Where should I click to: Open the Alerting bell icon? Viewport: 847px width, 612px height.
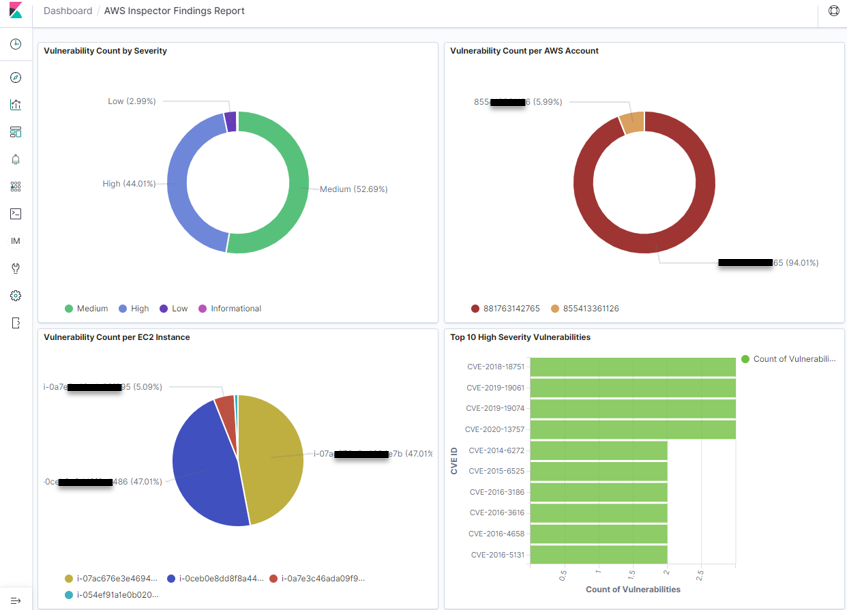point(16,159)
